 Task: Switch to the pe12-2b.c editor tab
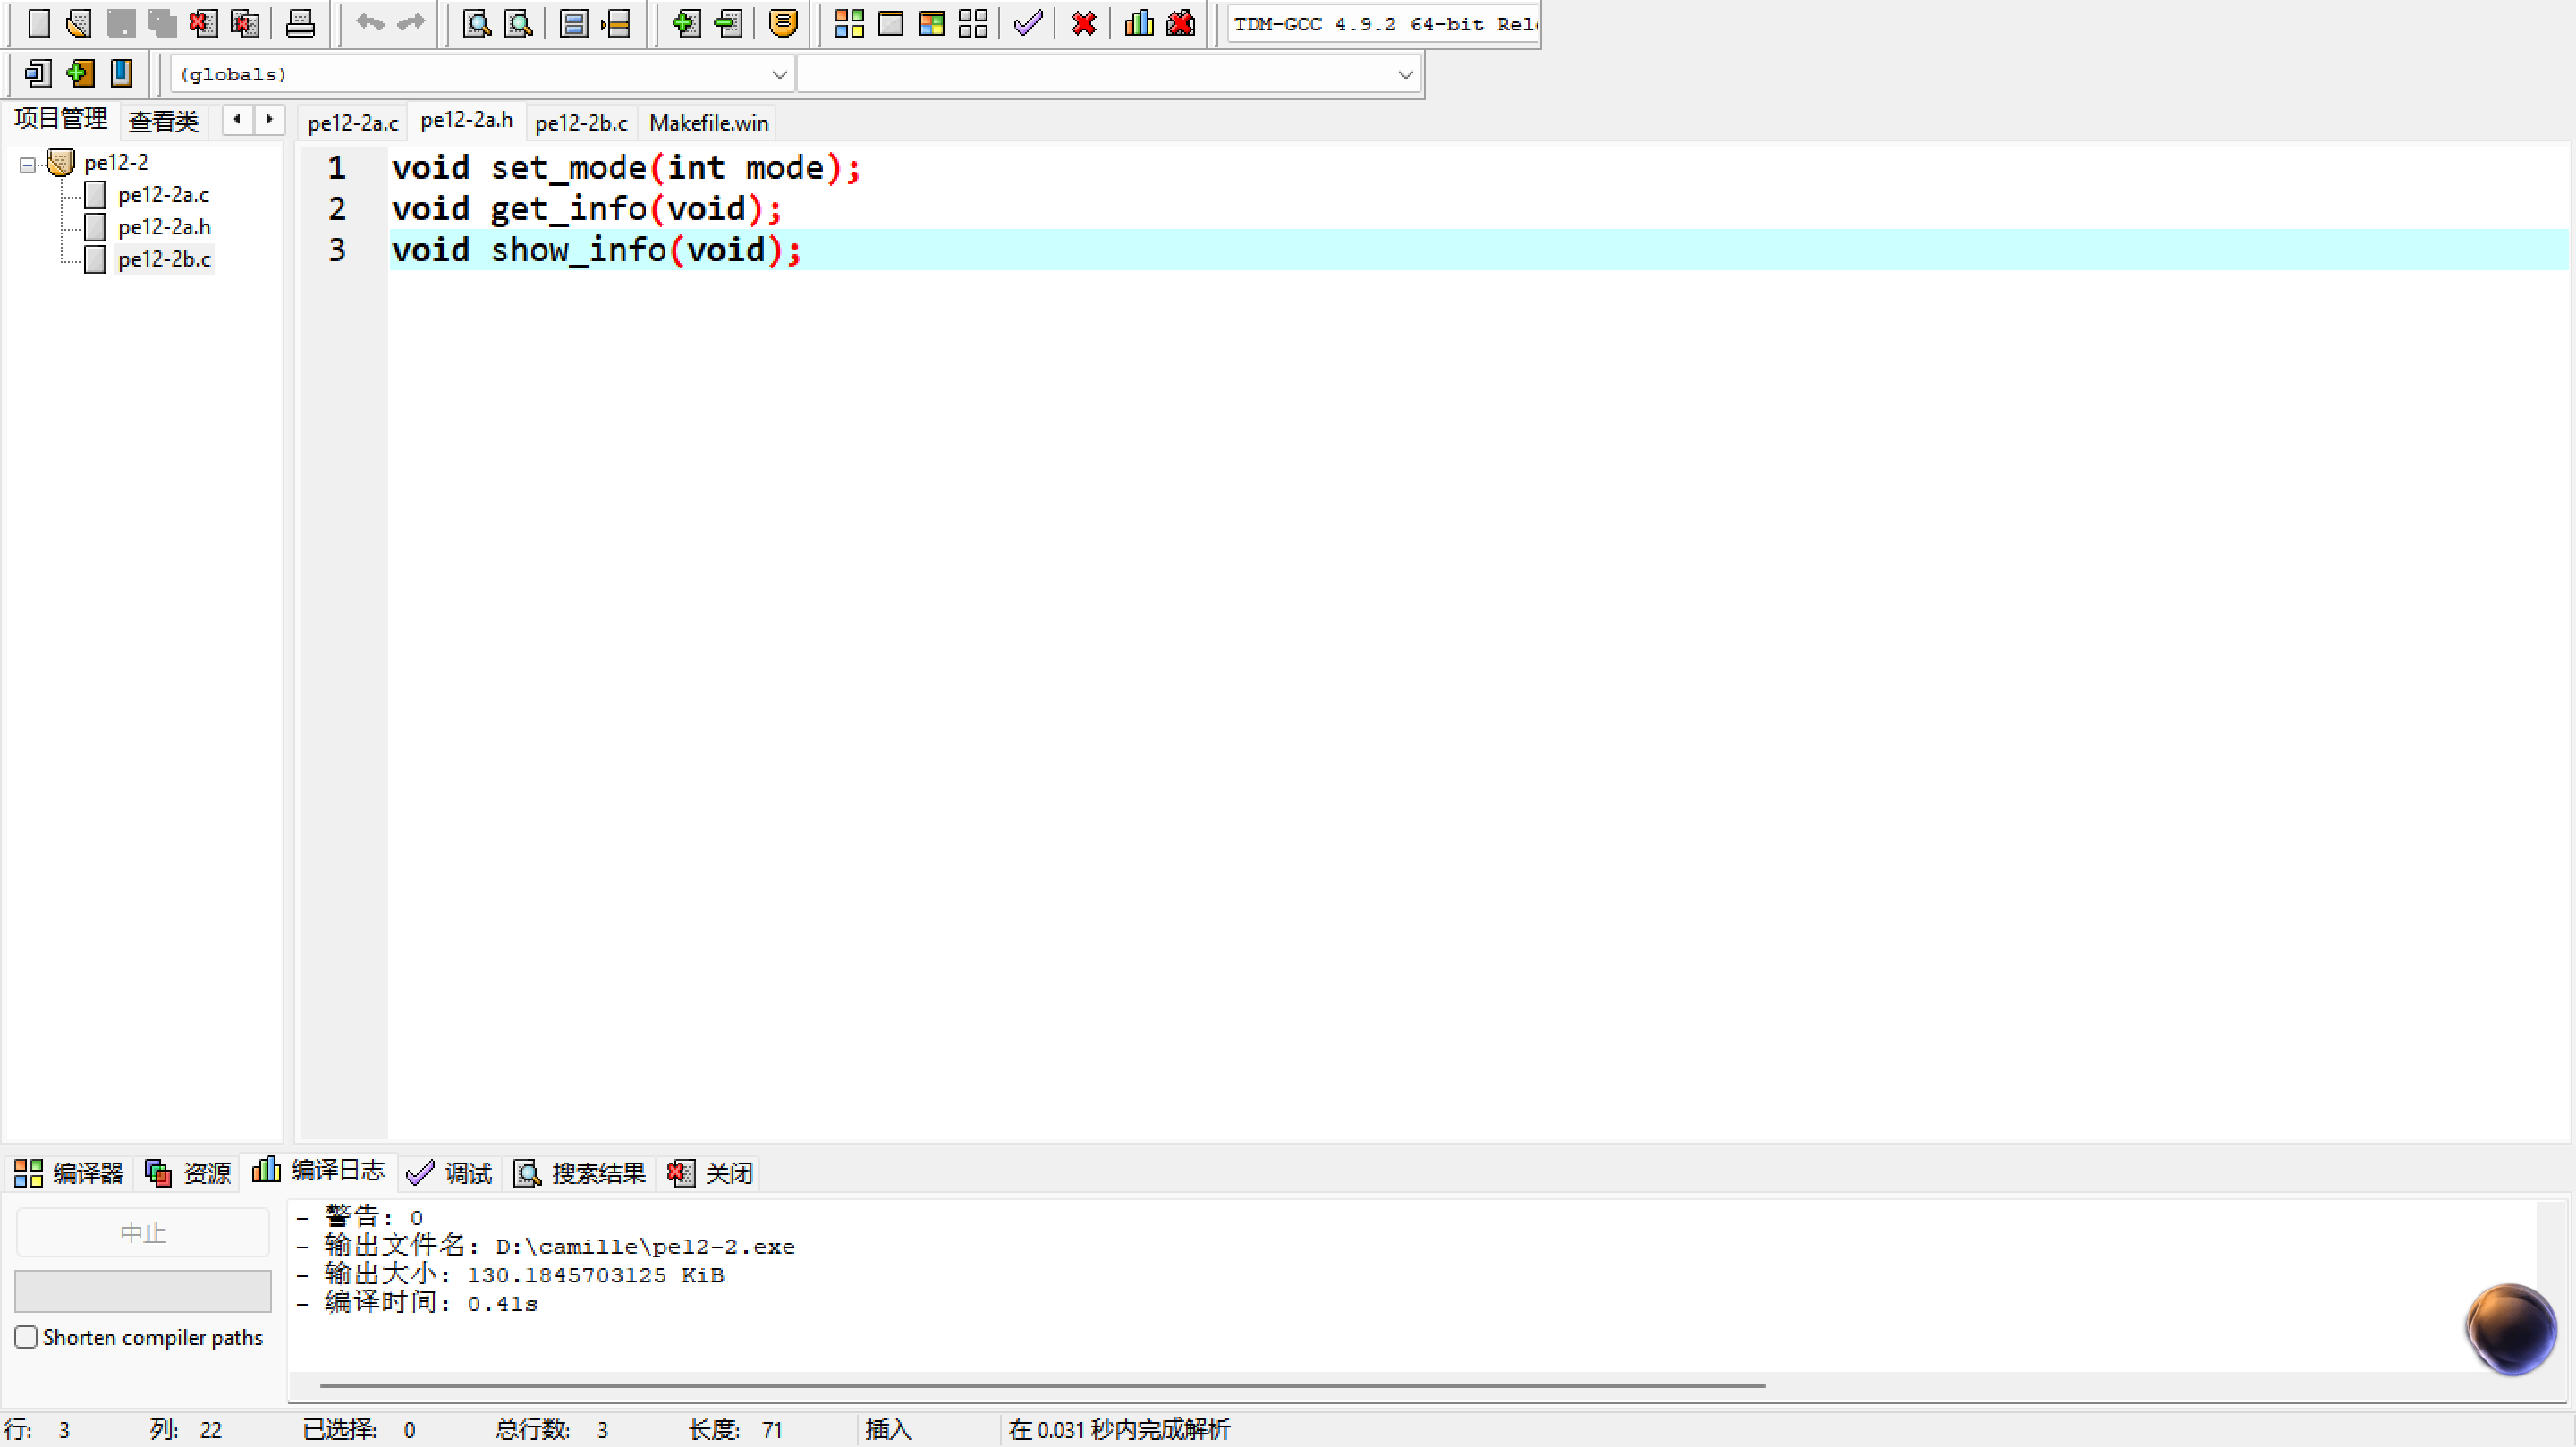pyautogui.click(x=581, y=123)
